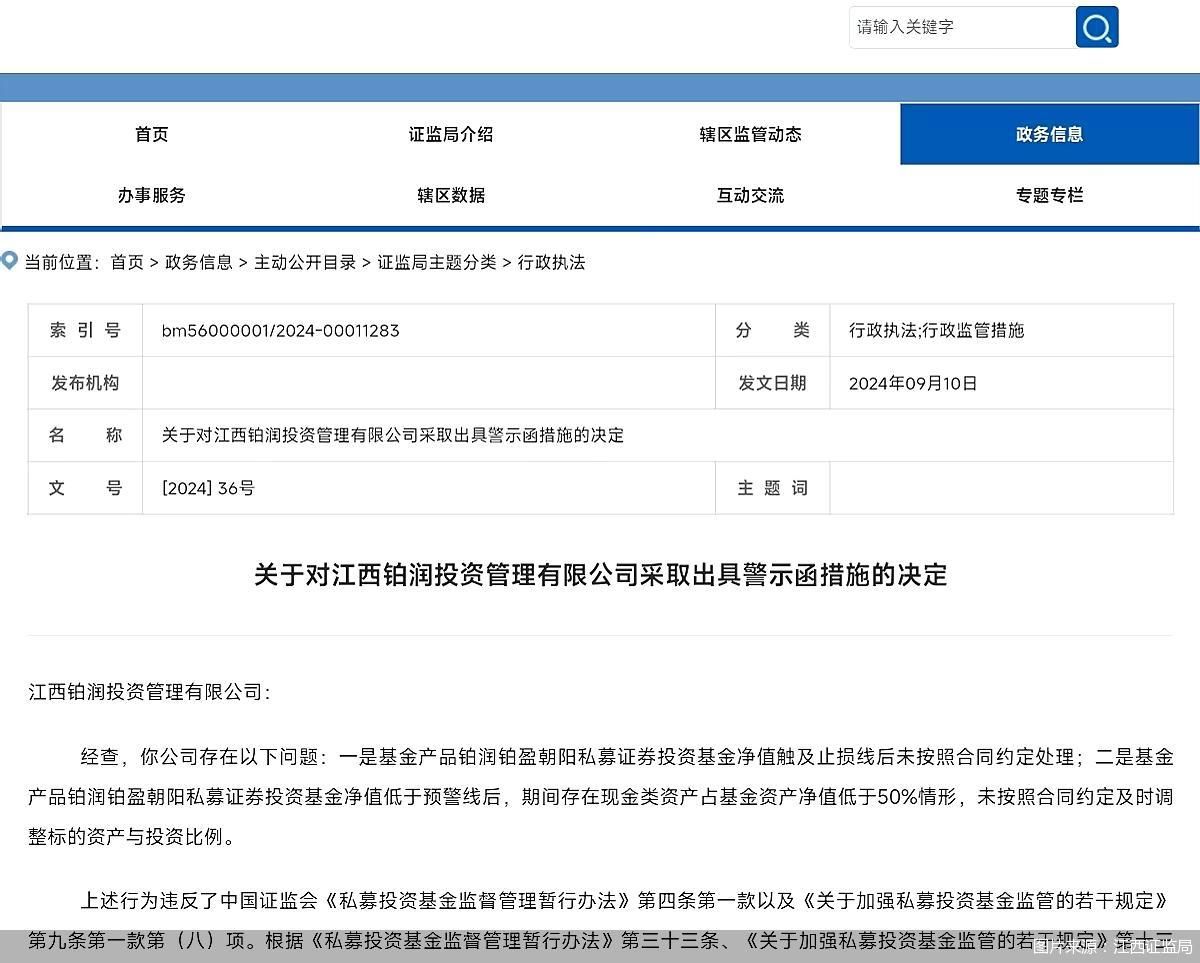Screen dimensions: 1200x963
Task: Click the warning letter decision document title
Action: point(600,576)
